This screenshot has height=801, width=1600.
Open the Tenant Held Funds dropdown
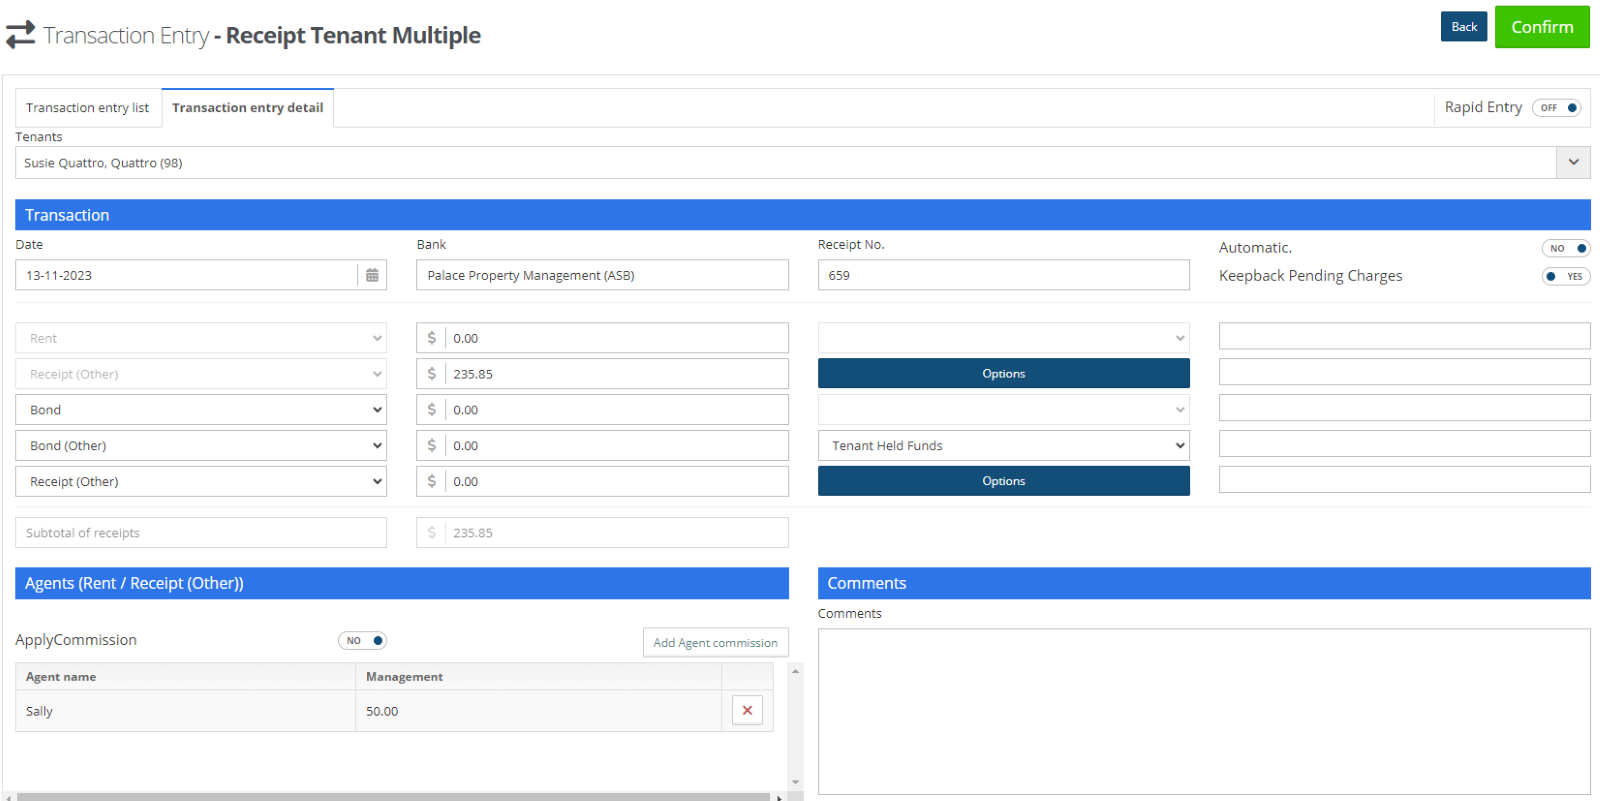[x=1004, y=446]
